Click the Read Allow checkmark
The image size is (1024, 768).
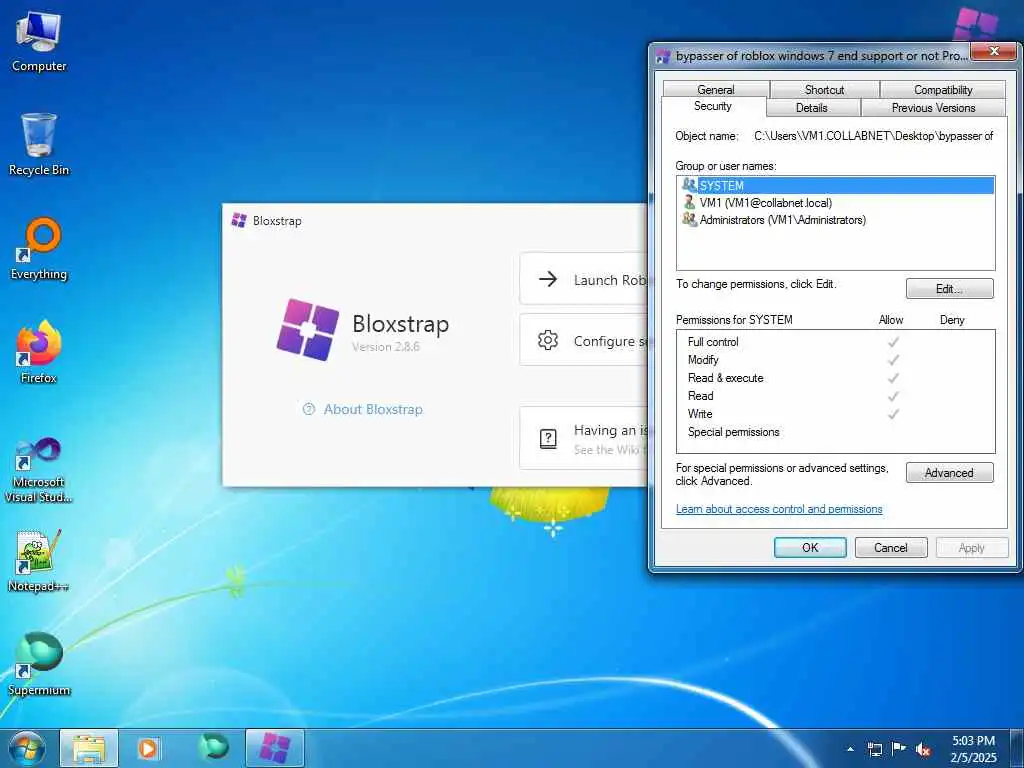pyautogui.click(x=893, y=396)
